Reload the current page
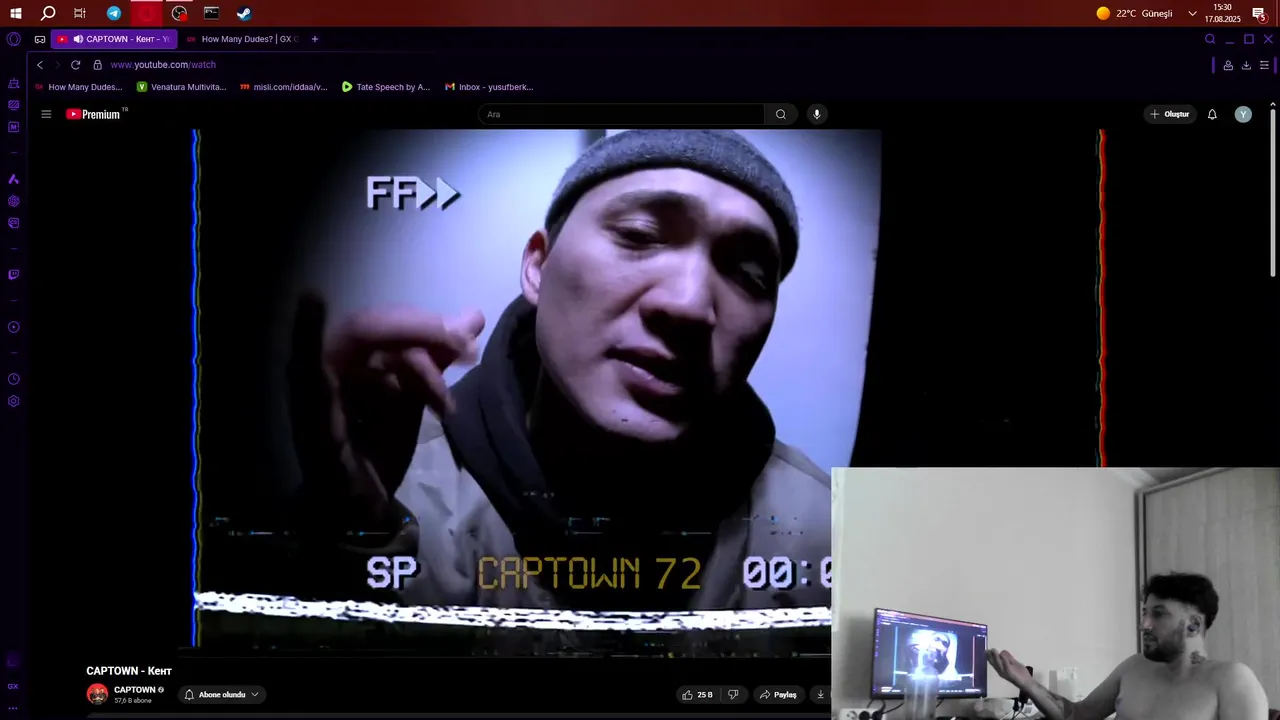Screen dimensions: 1280x720 [75, 64]
